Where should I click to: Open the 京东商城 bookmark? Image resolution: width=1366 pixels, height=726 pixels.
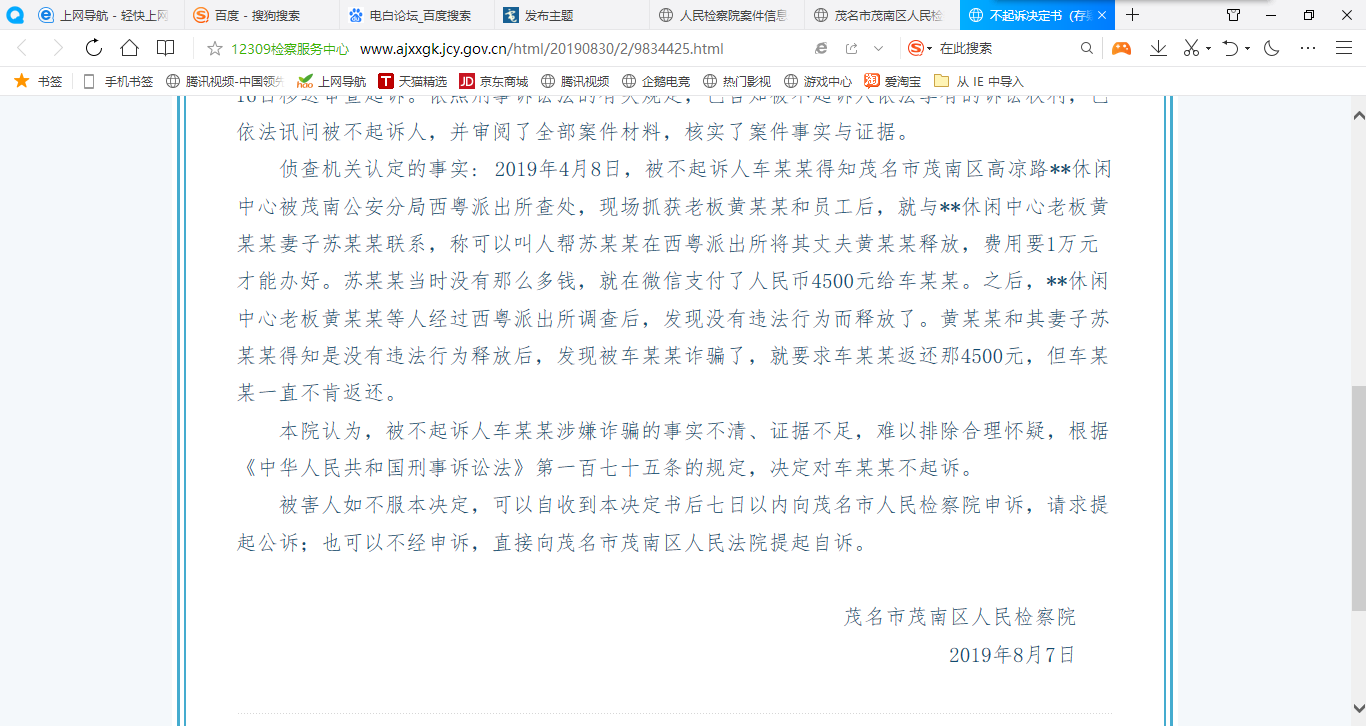493,81
